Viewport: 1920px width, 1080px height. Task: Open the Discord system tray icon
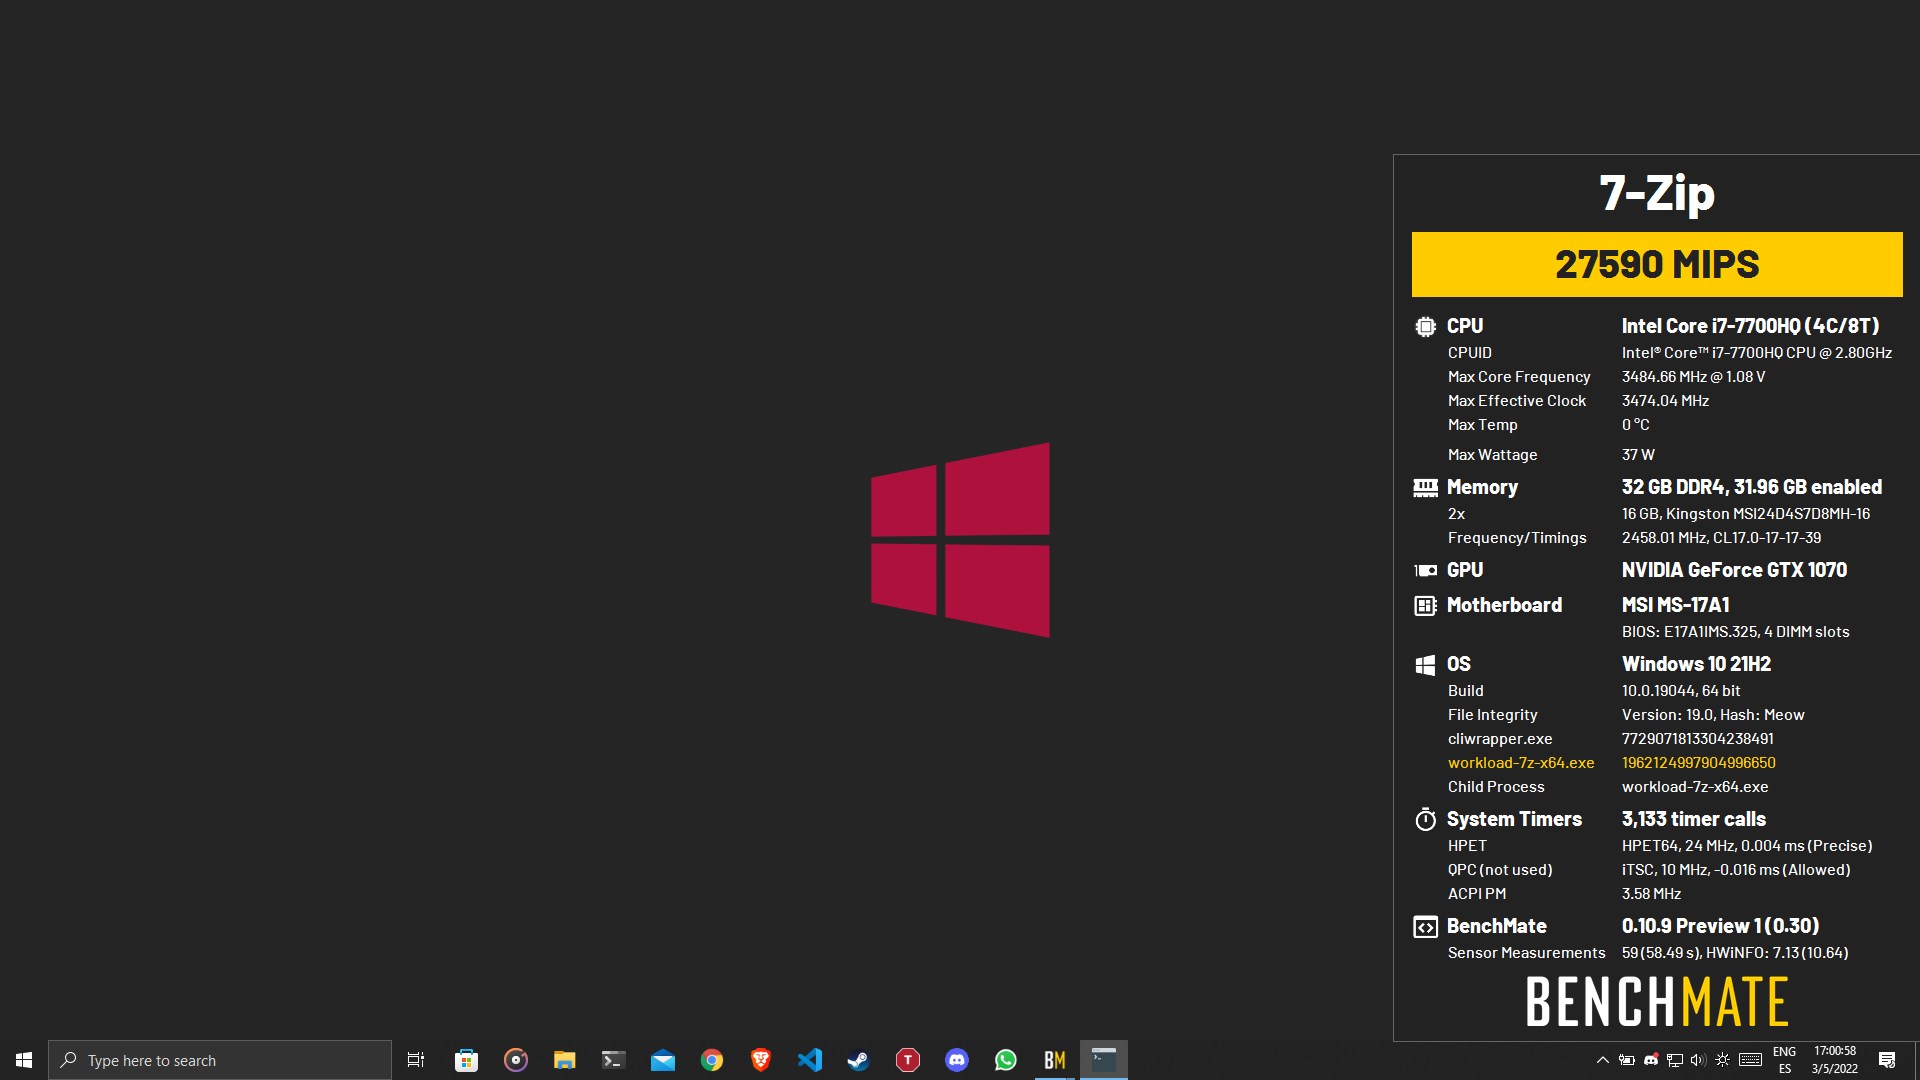[x=1651, y=1060]
